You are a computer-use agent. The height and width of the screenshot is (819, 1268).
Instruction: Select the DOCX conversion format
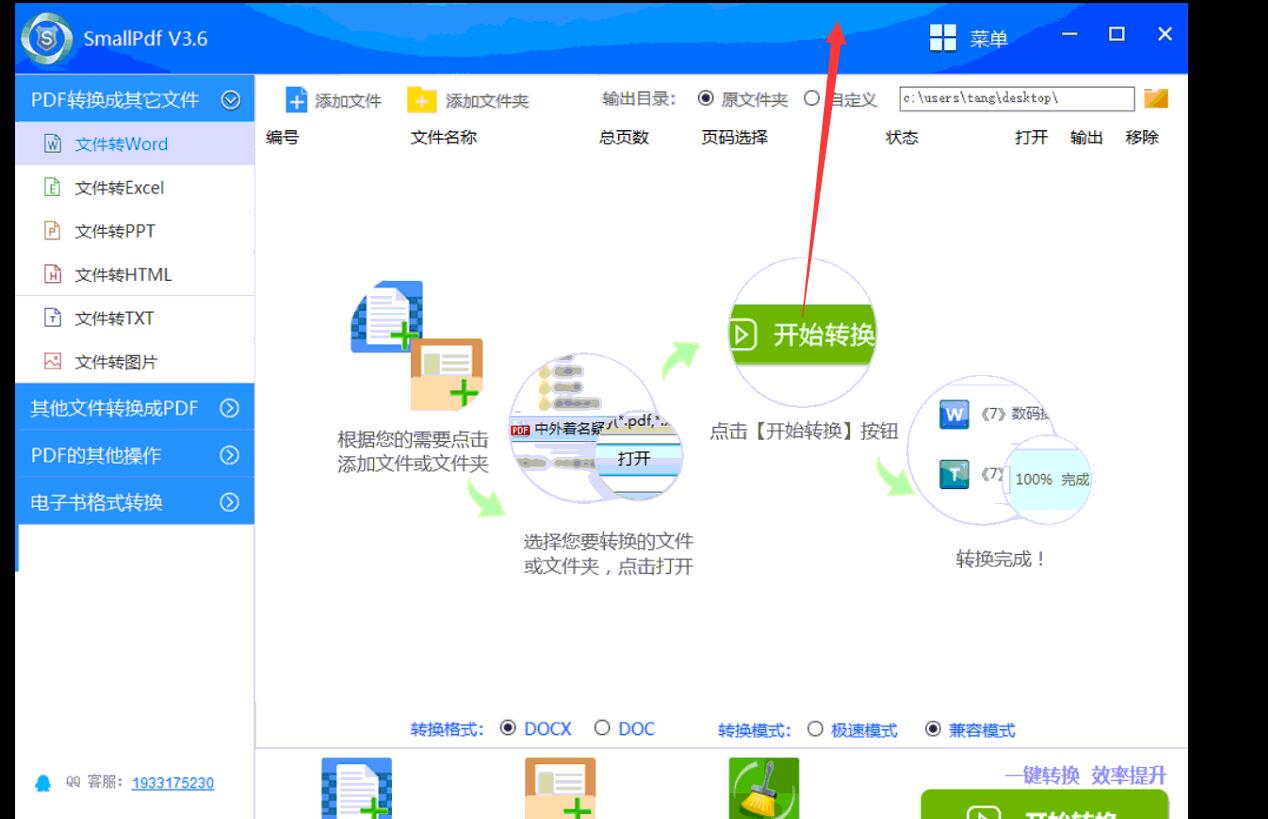point(509,728)
